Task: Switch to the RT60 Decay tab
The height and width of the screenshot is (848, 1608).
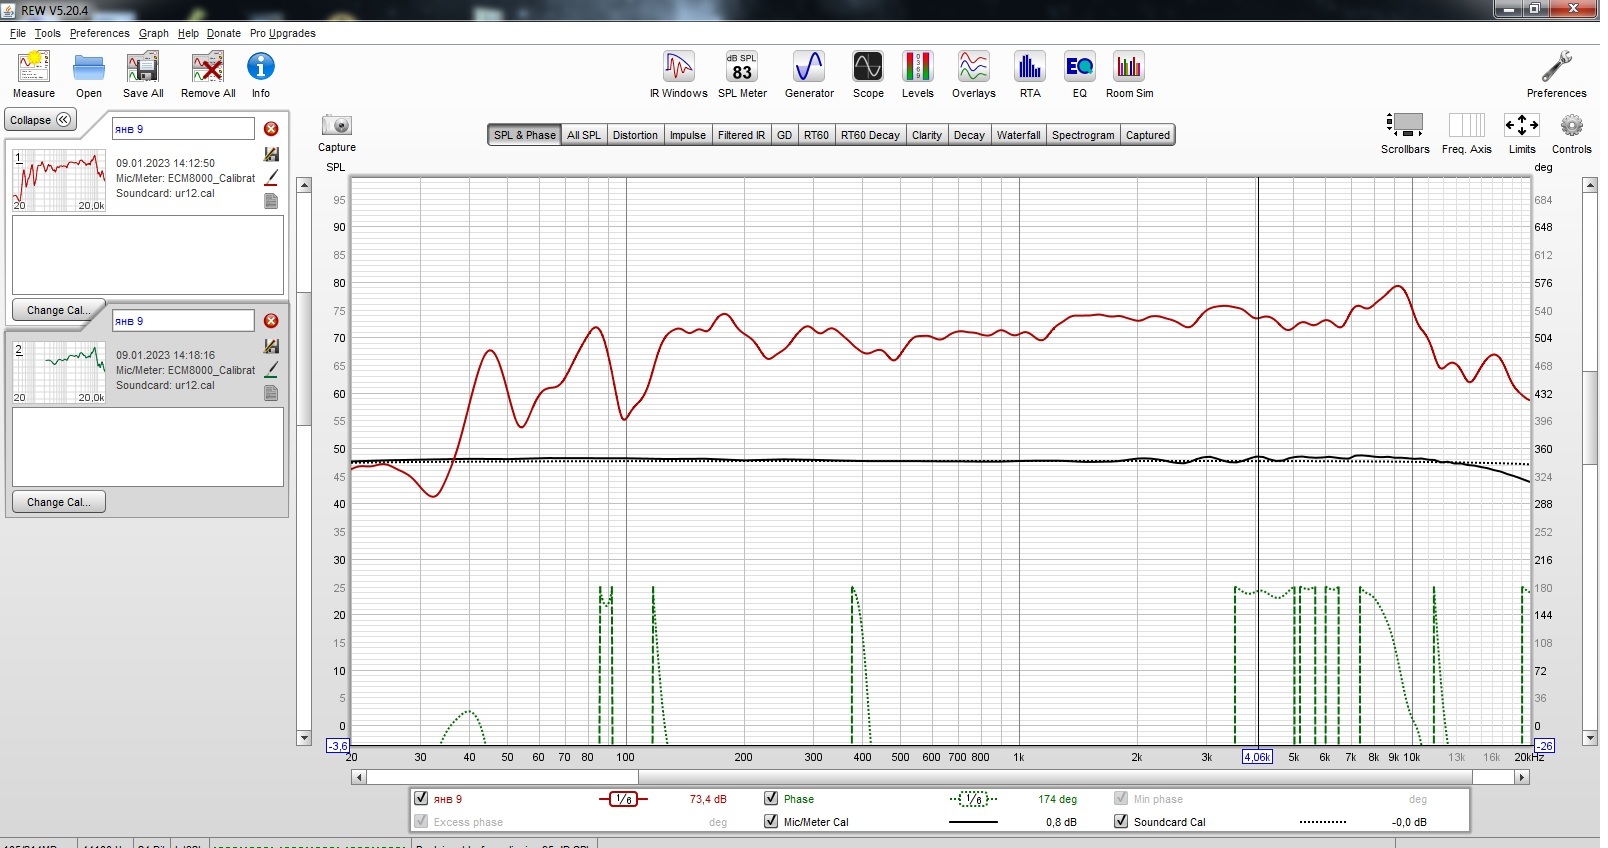Action: [870, 135]
